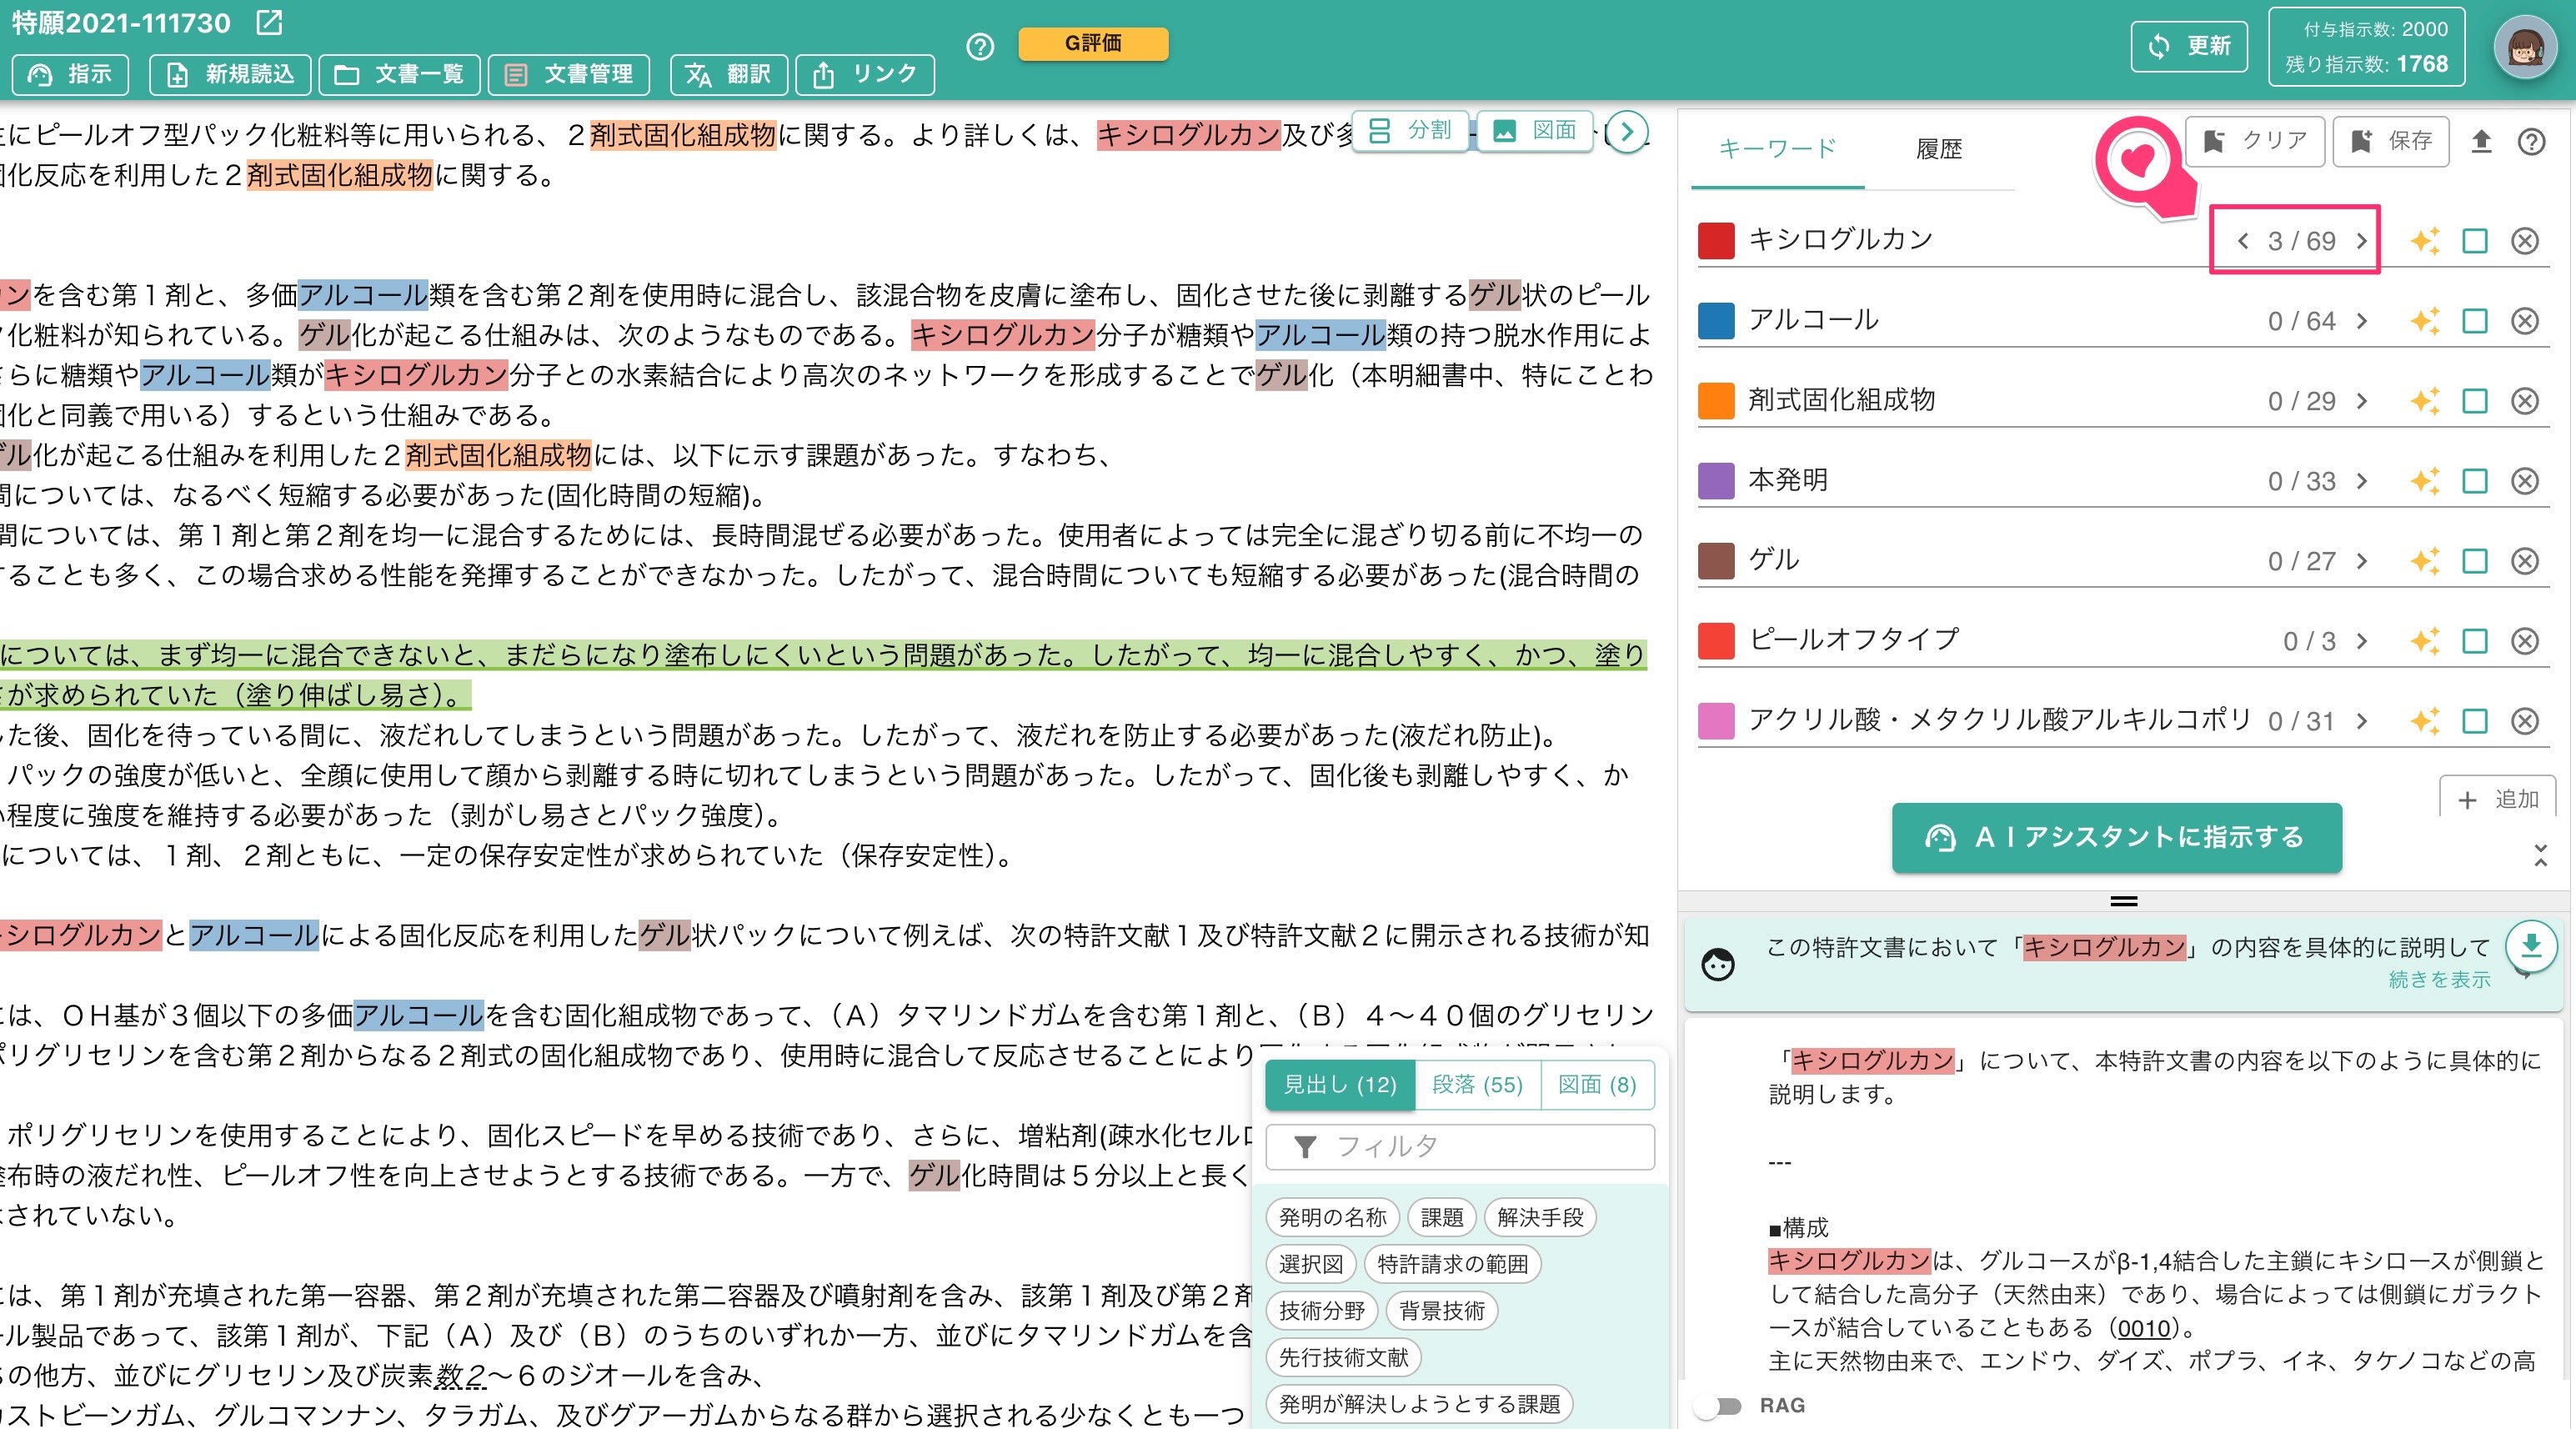Click AI sparkle icon for 剤式固化組成物
This screenshot has height=1429, width=2576.
2424,401
